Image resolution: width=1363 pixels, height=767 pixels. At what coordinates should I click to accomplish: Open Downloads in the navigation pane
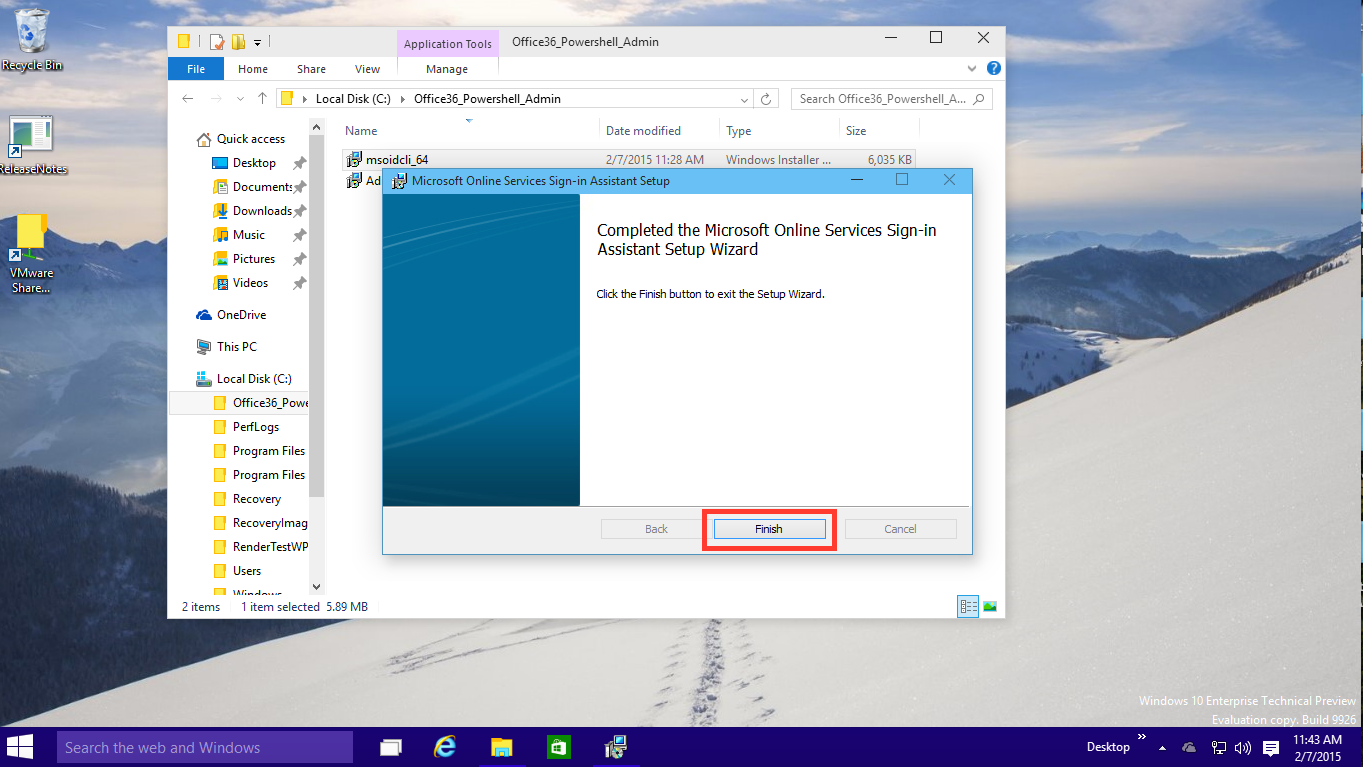(262, 211)
